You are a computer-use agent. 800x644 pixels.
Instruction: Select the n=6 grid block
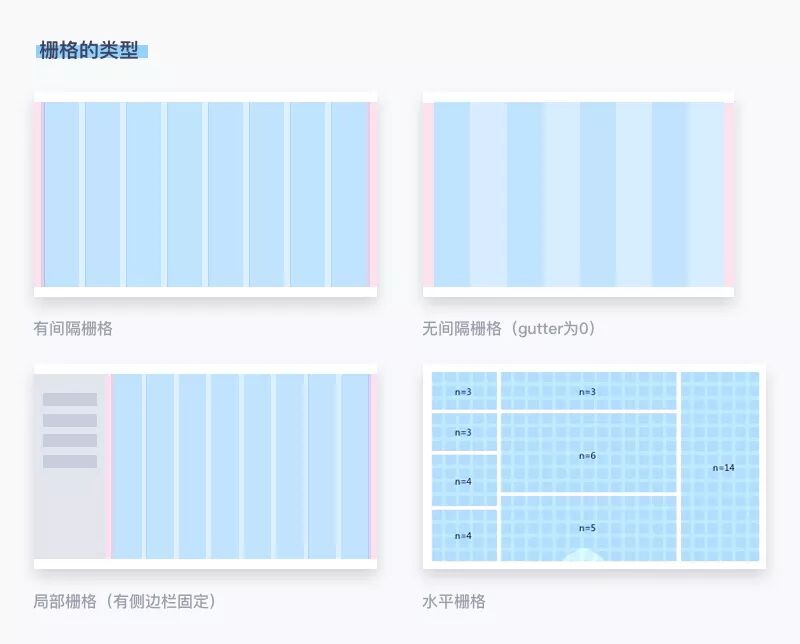point(589,451)
